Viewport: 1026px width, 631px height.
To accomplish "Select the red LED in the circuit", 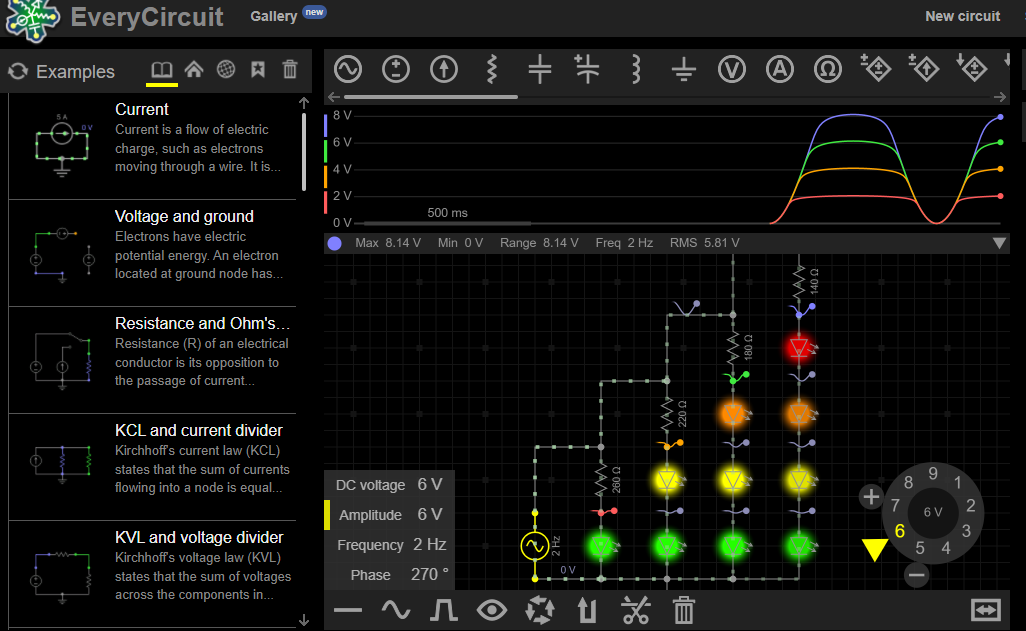I will tap(799, 348).
